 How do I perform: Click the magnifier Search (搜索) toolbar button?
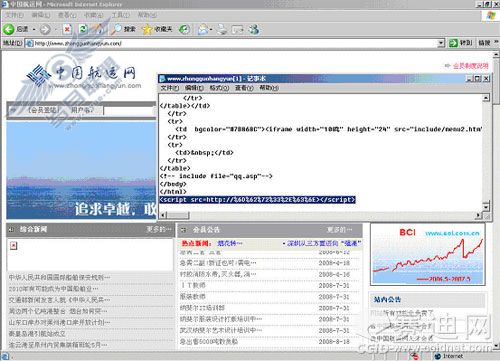(123, 30)
